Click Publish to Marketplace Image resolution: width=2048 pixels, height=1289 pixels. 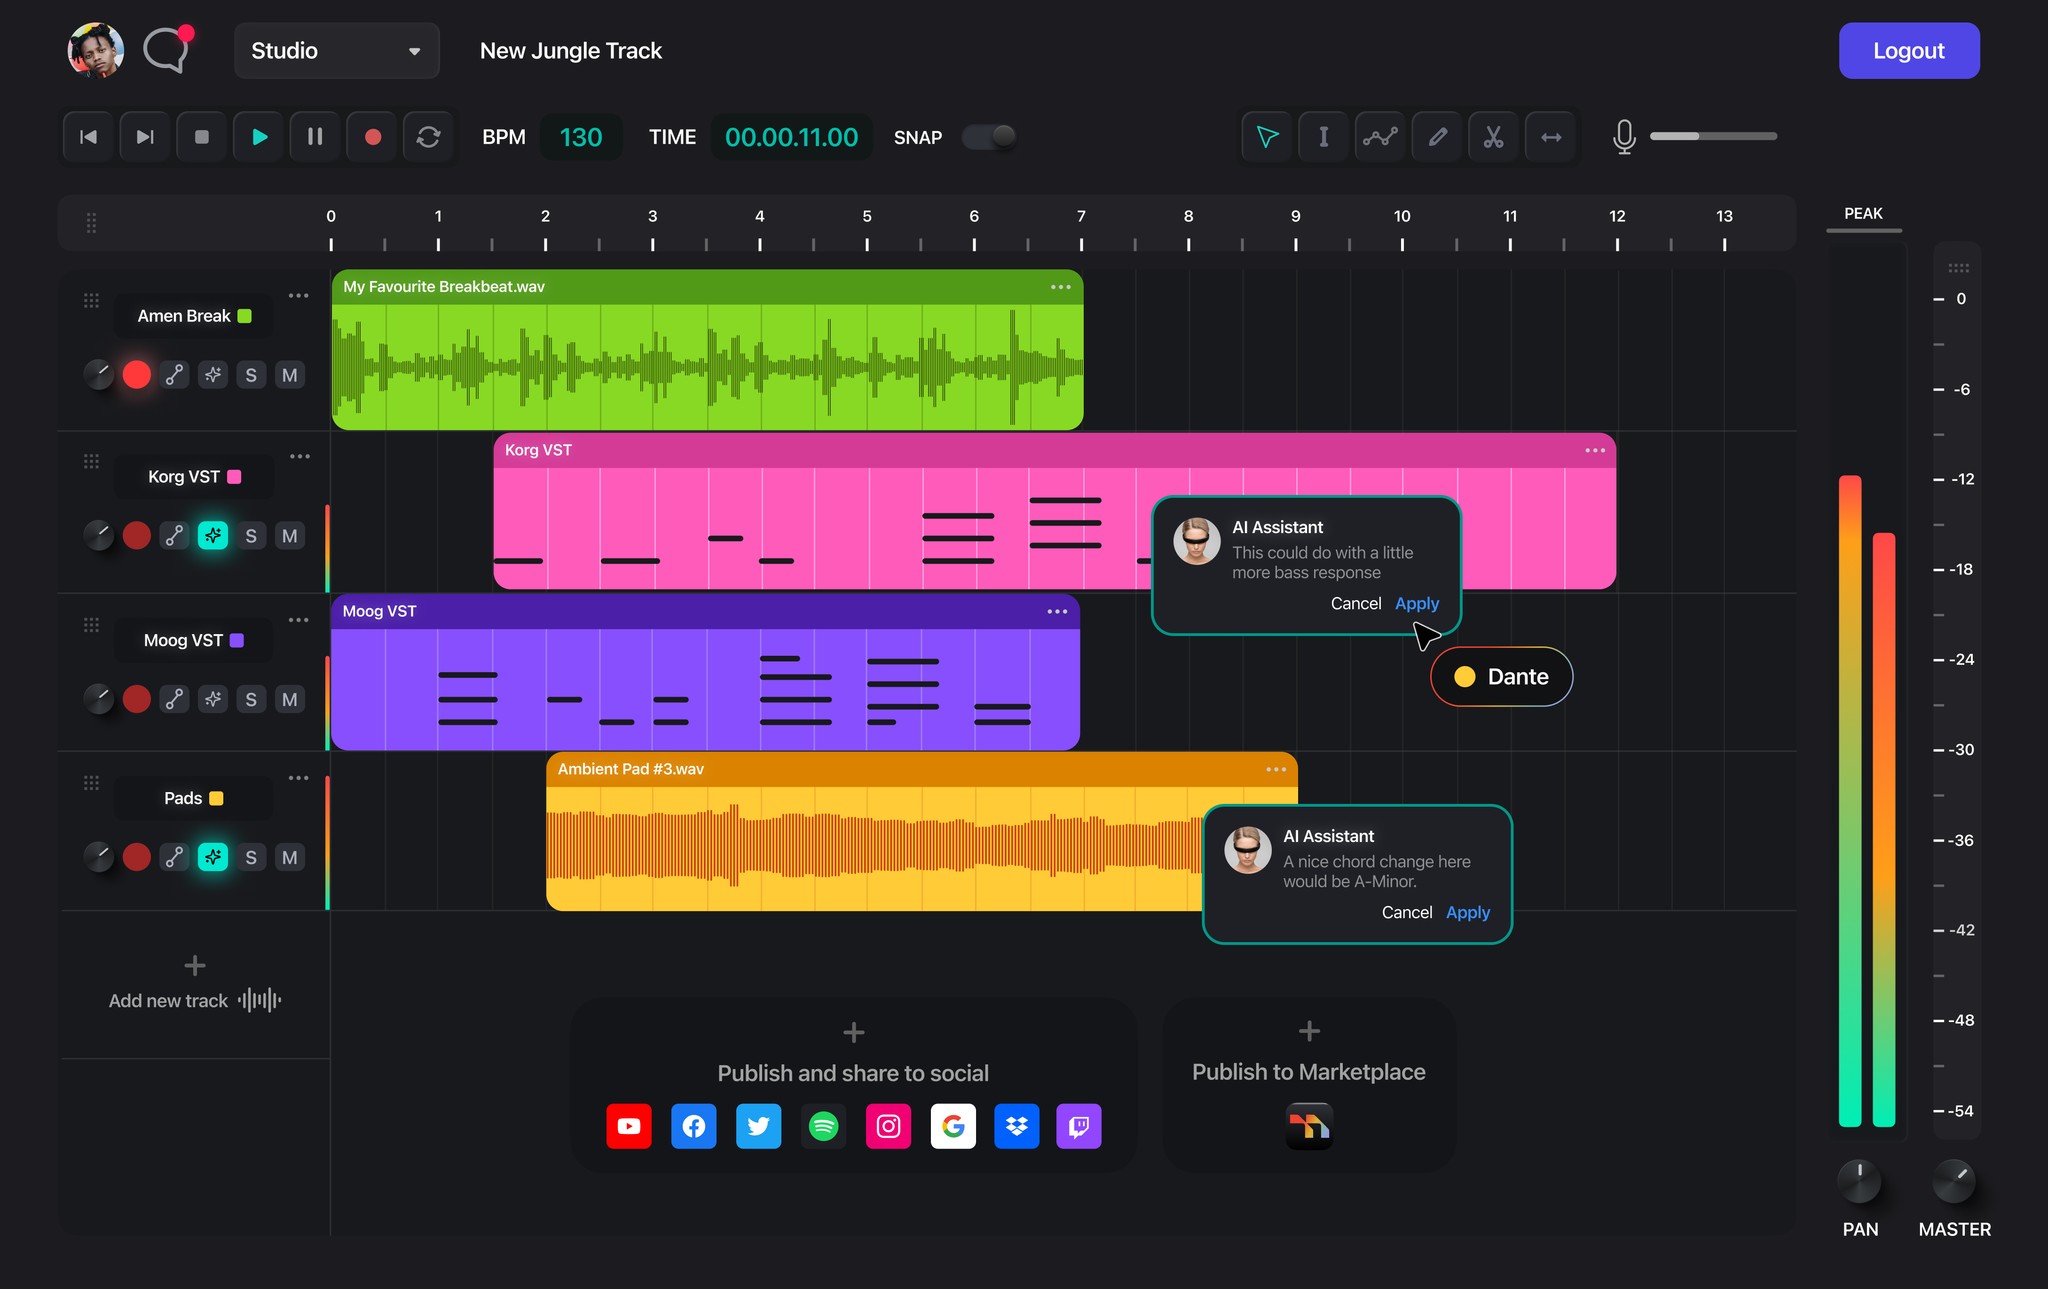coord(1308,1071)
